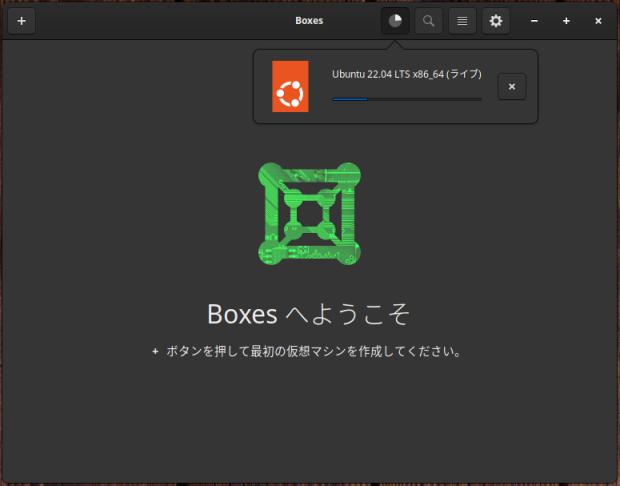Click the green Boxes cube logo

click(309, 214)
